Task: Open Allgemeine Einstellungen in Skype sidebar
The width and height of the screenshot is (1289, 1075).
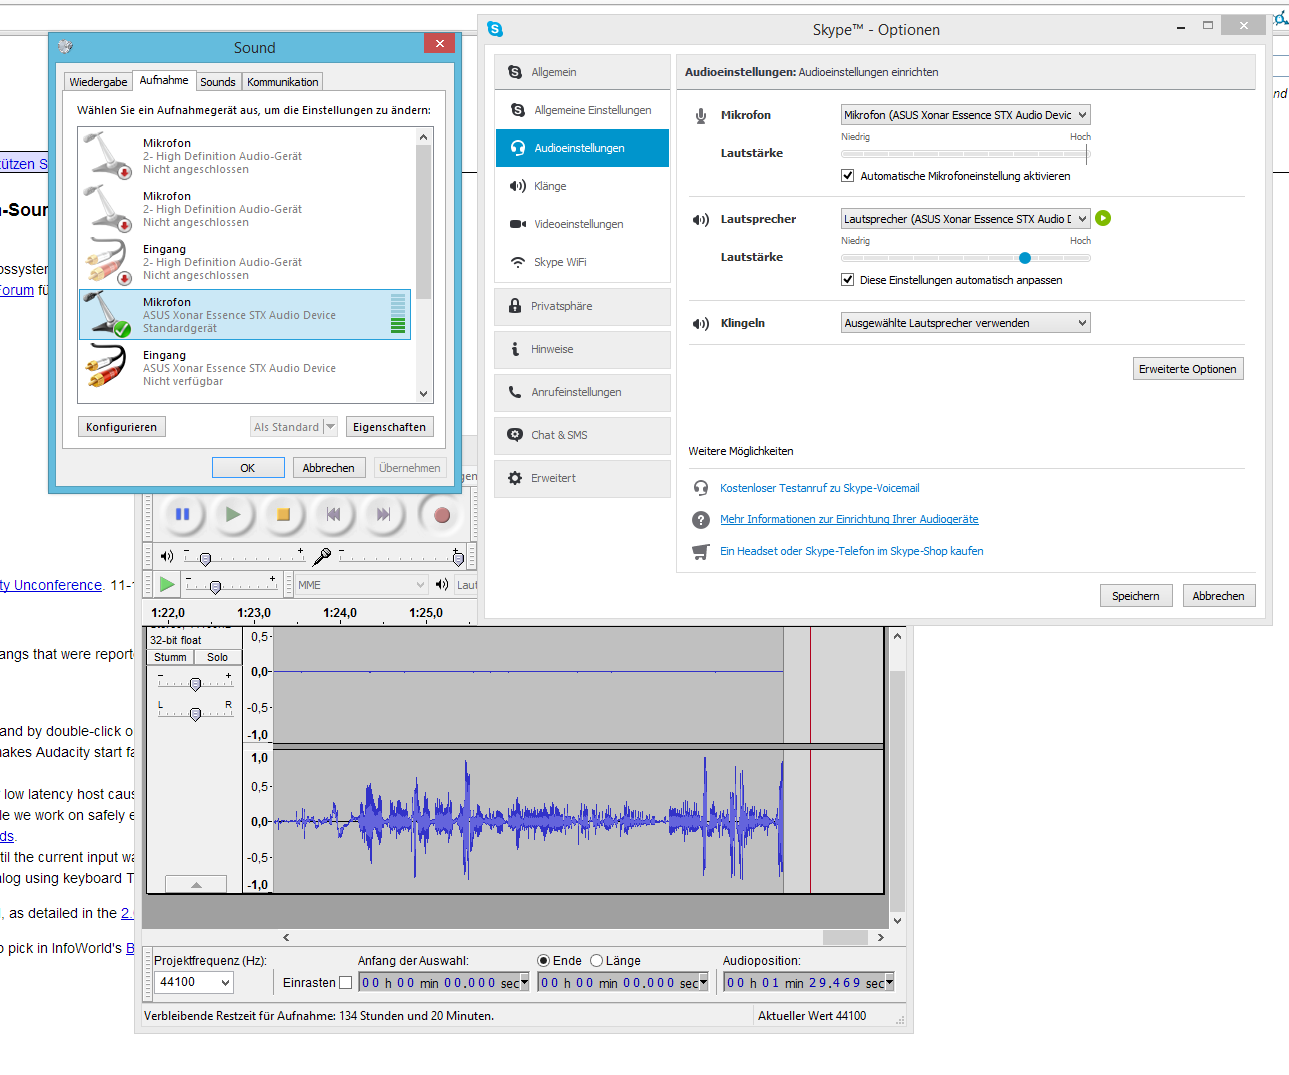Action: (583, 110)
